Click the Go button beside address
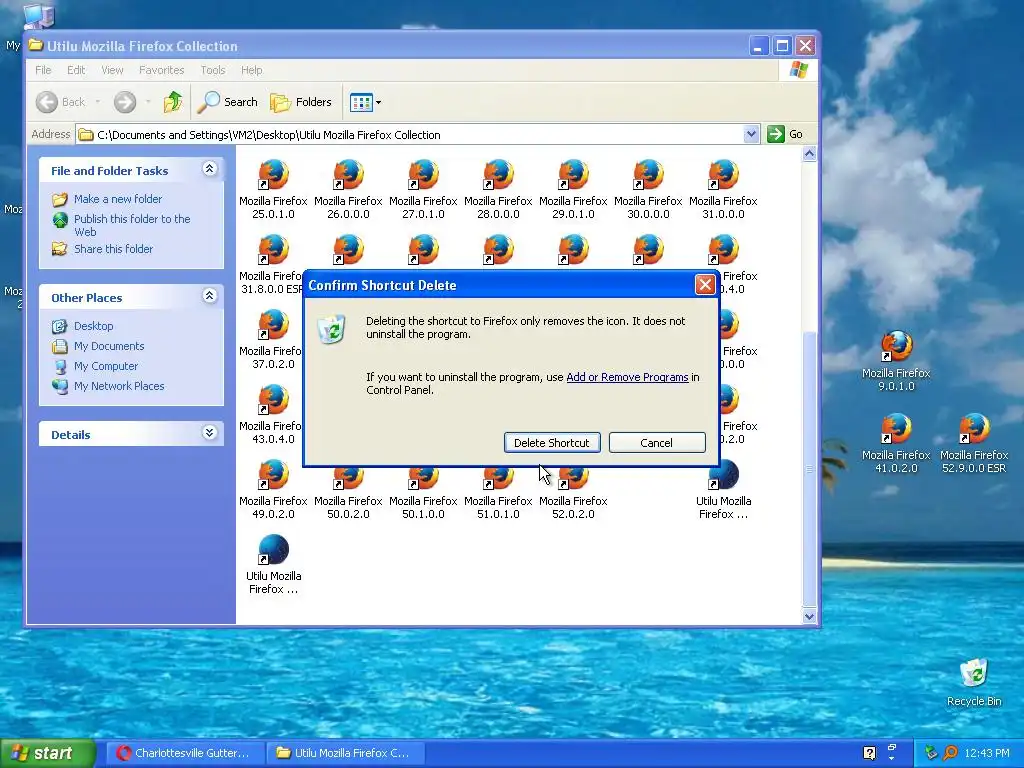 [786, 134]
